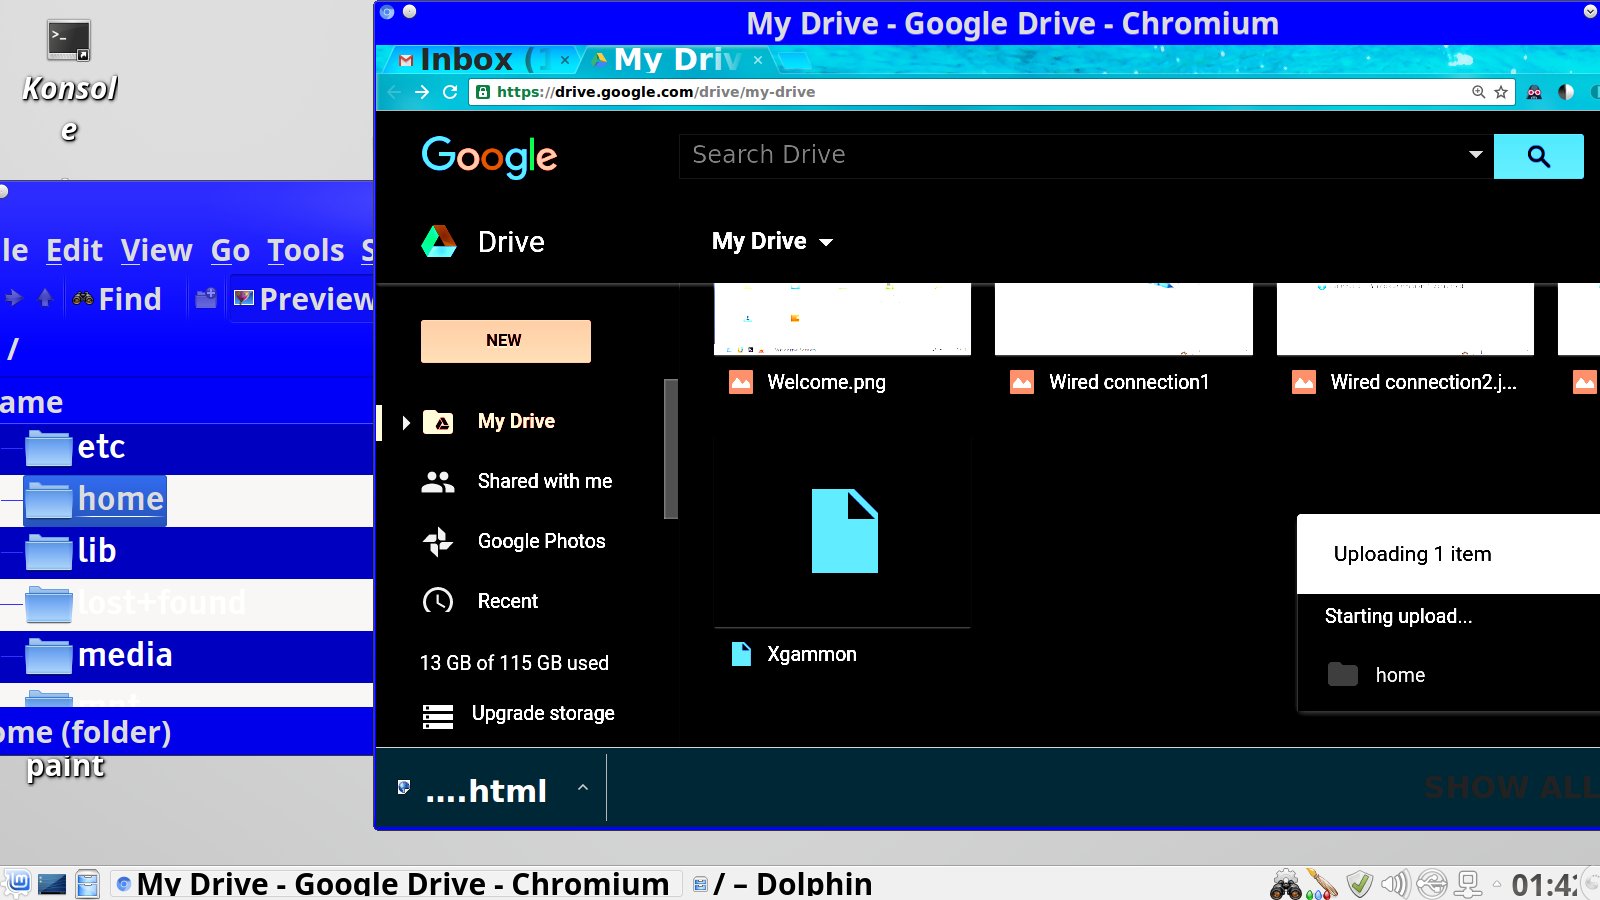Click the Find button text in Dolphin
The height and width of the screenshot is (900, 1600).
(130, 299)
